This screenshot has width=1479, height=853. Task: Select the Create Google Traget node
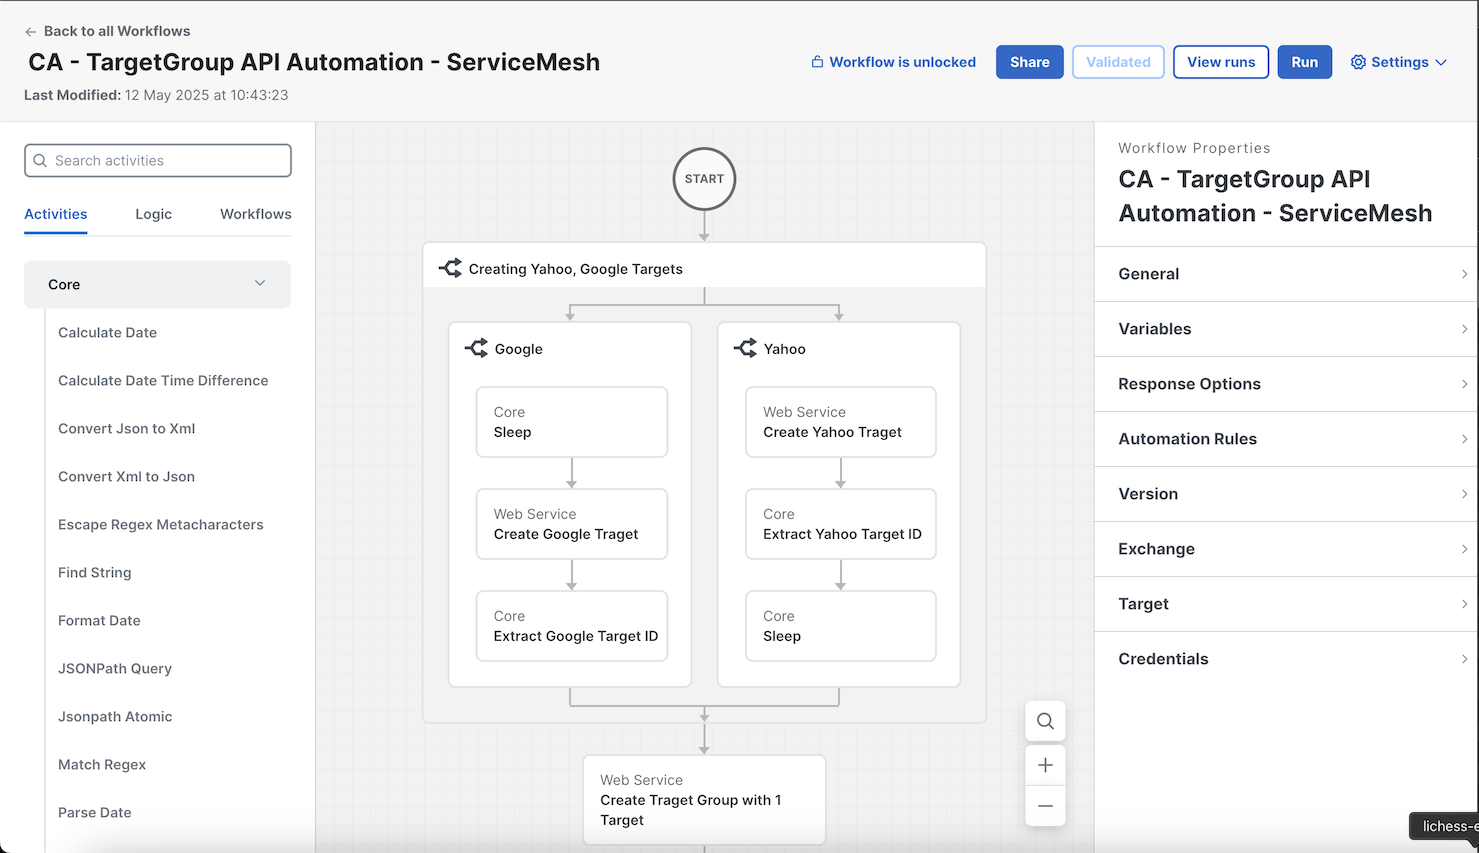pos(571,524)
